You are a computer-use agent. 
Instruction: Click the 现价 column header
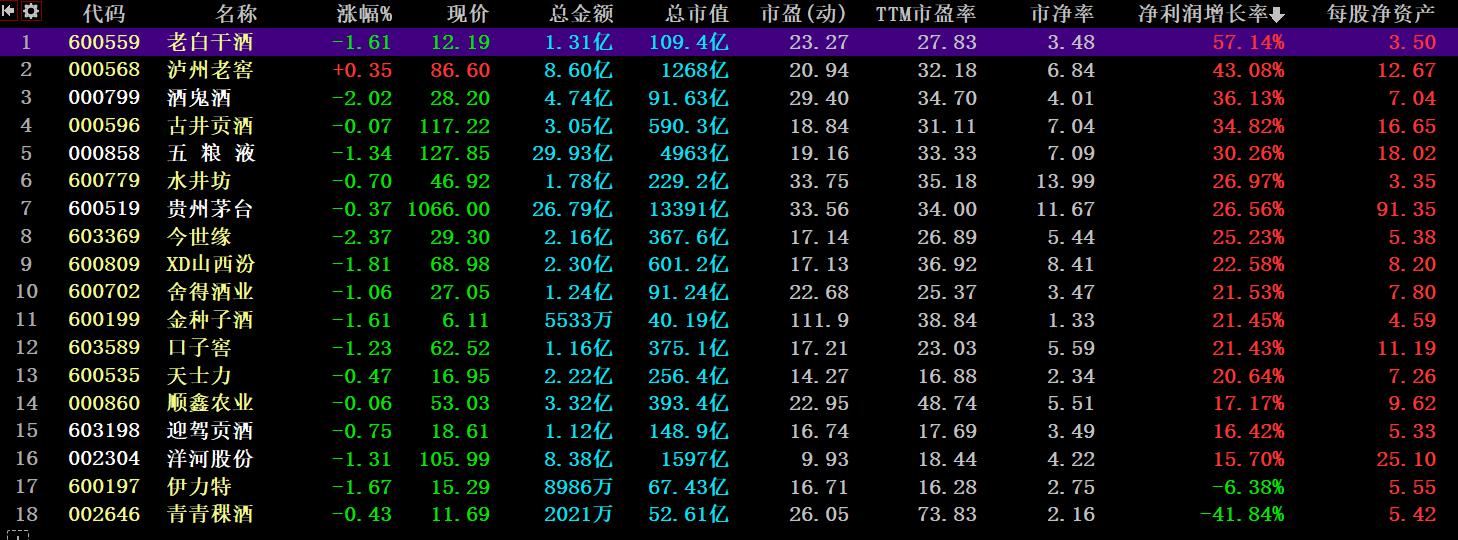pos(468,14)
